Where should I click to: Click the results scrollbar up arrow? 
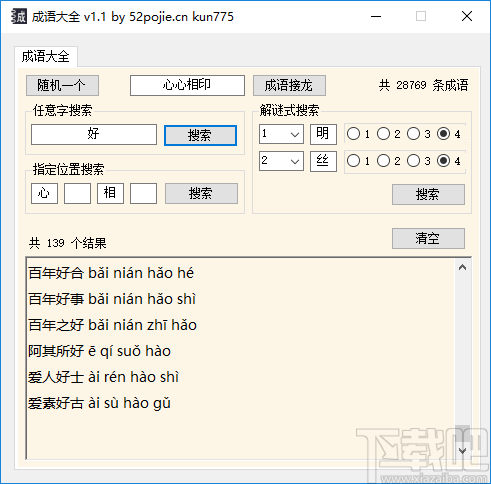pyautogui.click(x=462, y=267)
